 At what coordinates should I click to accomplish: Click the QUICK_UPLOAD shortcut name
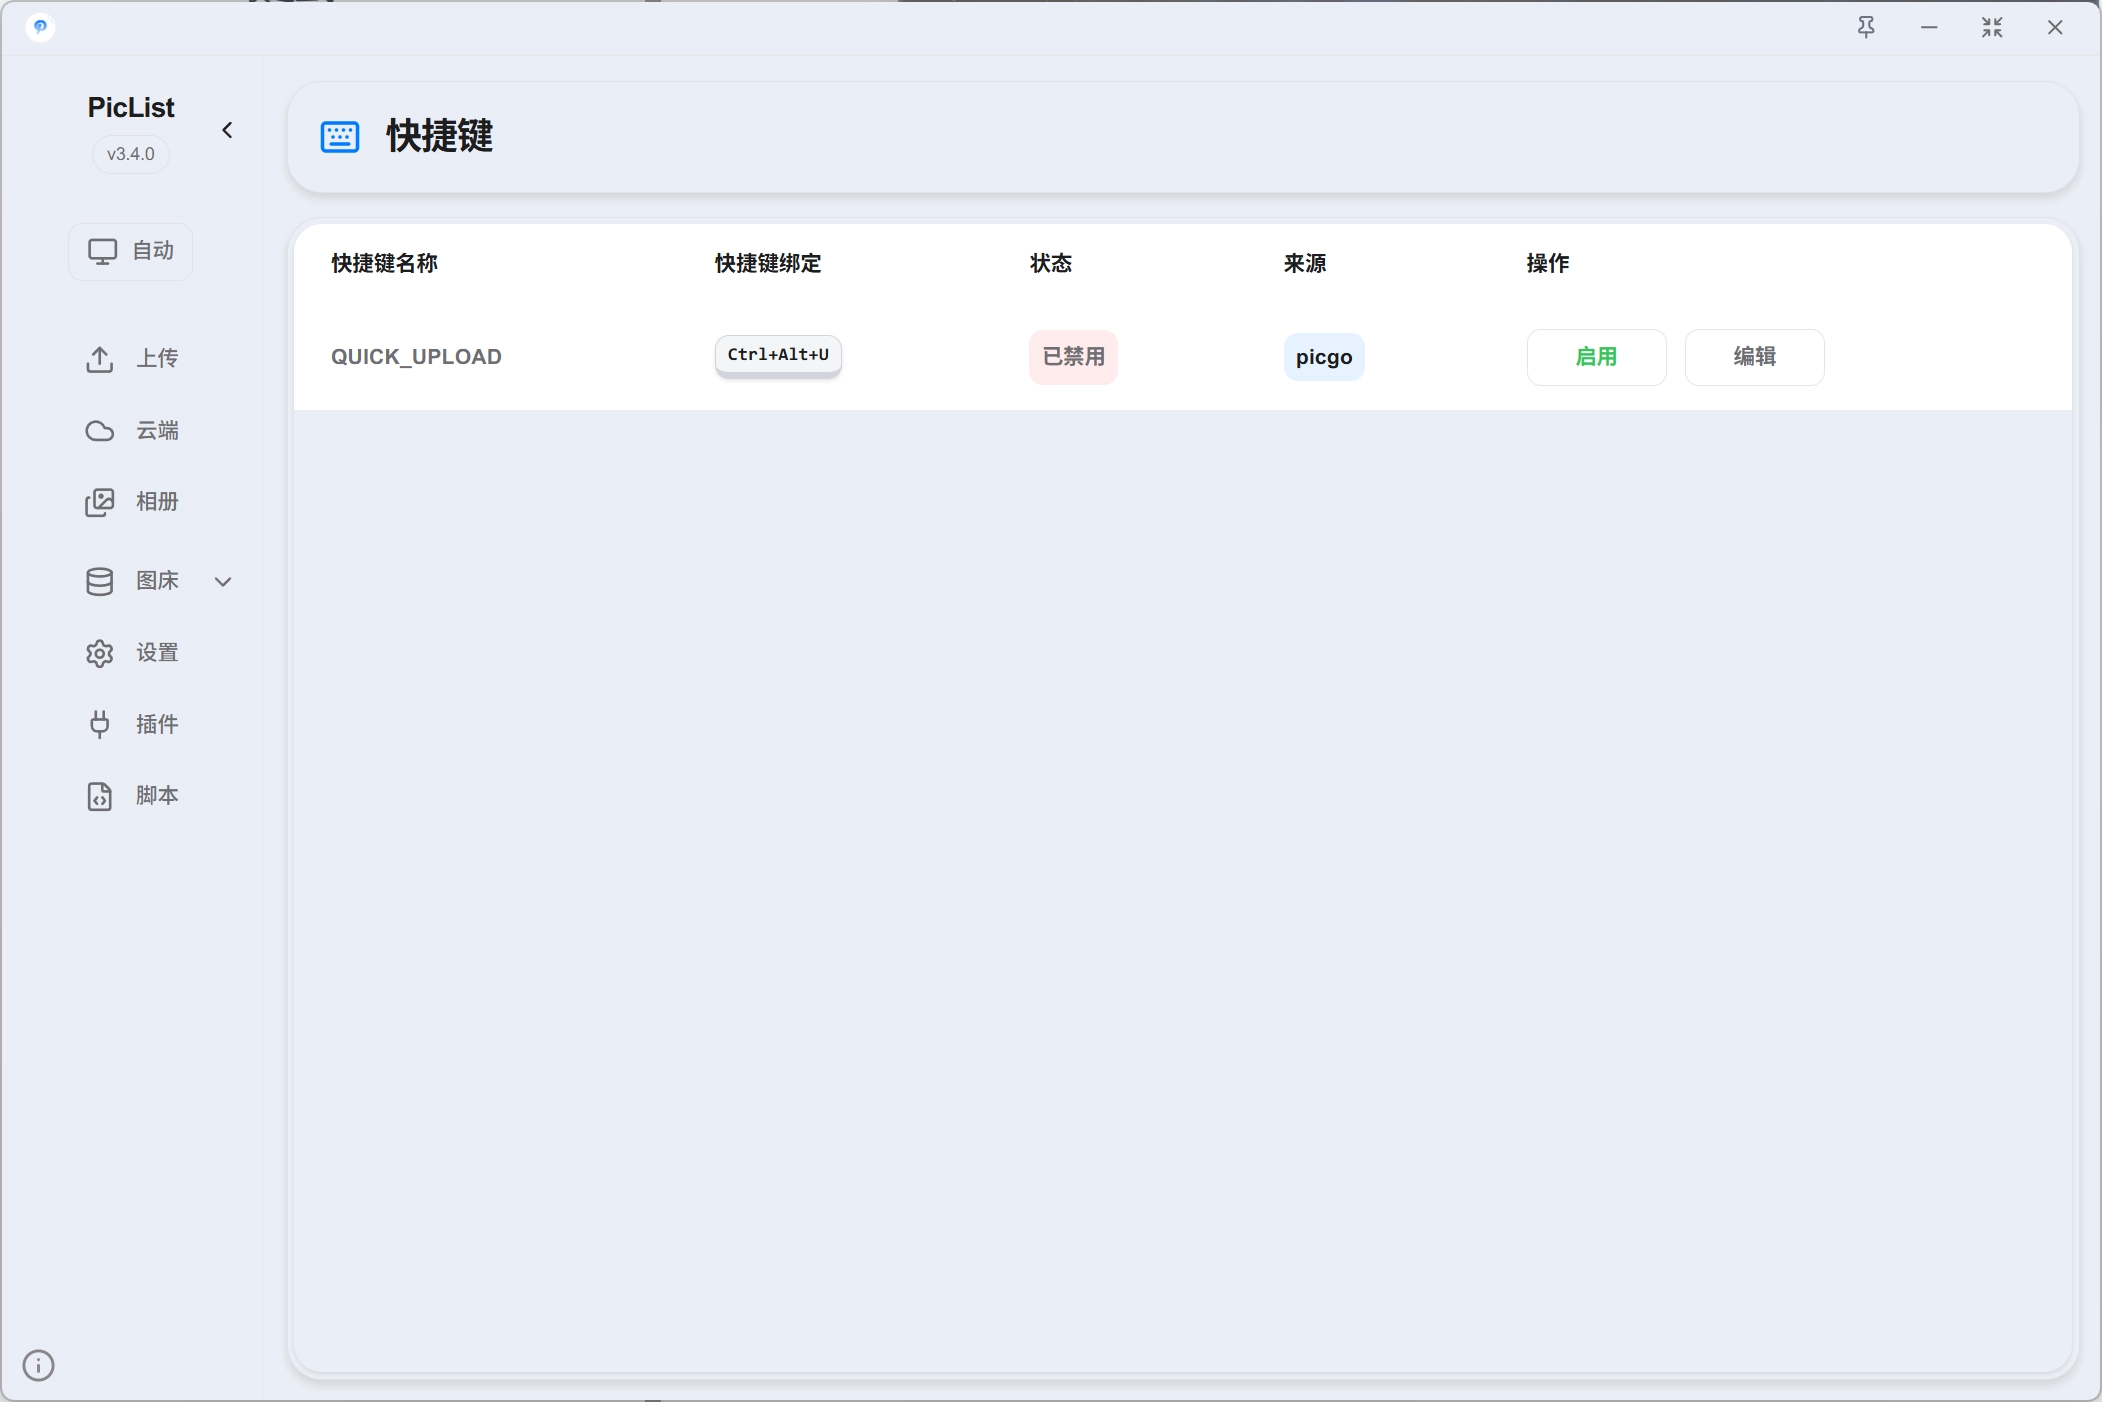(x=416, y=357)
